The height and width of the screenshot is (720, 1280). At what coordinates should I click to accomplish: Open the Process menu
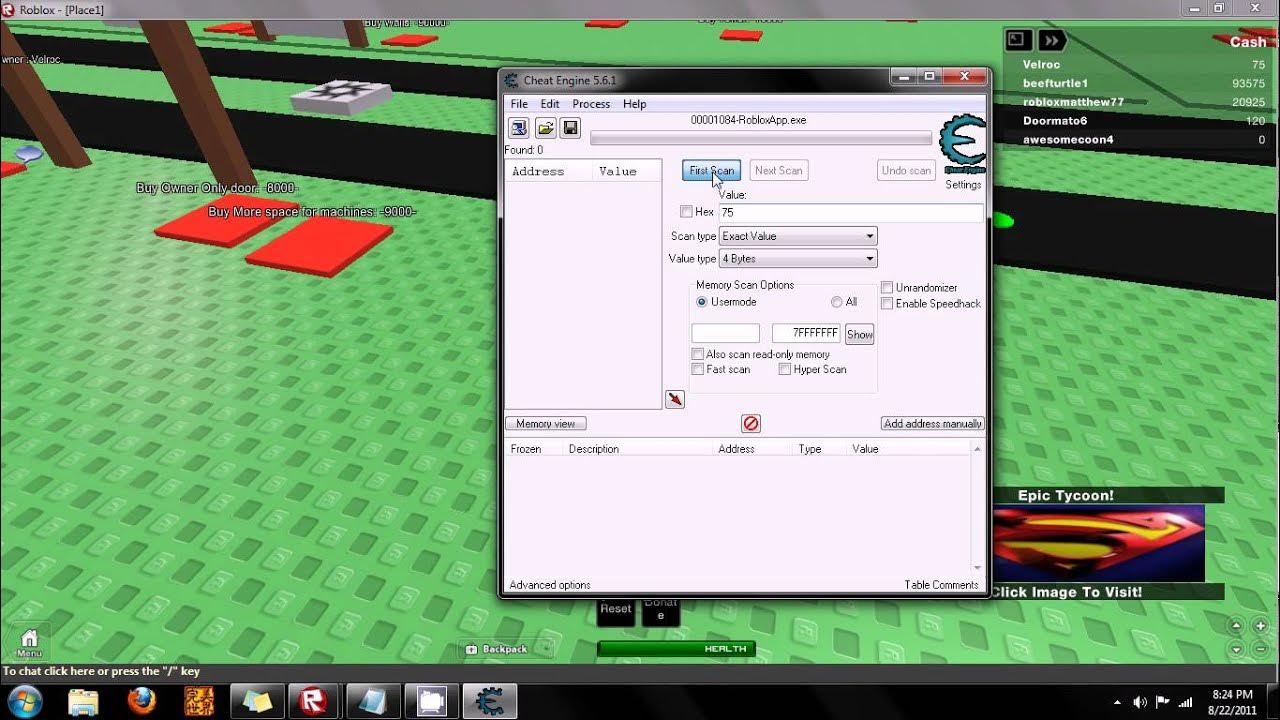pyautogui.click(x=591, y=104)
